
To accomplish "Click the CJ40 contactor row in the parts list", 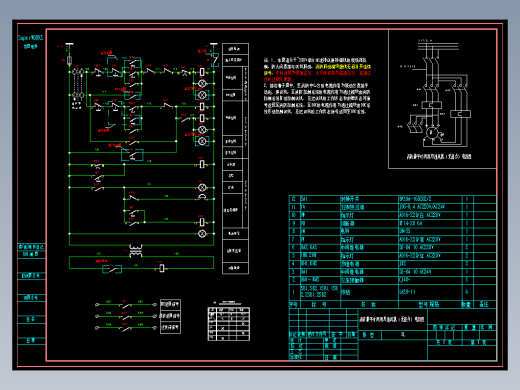I will (x=393, y=280).
